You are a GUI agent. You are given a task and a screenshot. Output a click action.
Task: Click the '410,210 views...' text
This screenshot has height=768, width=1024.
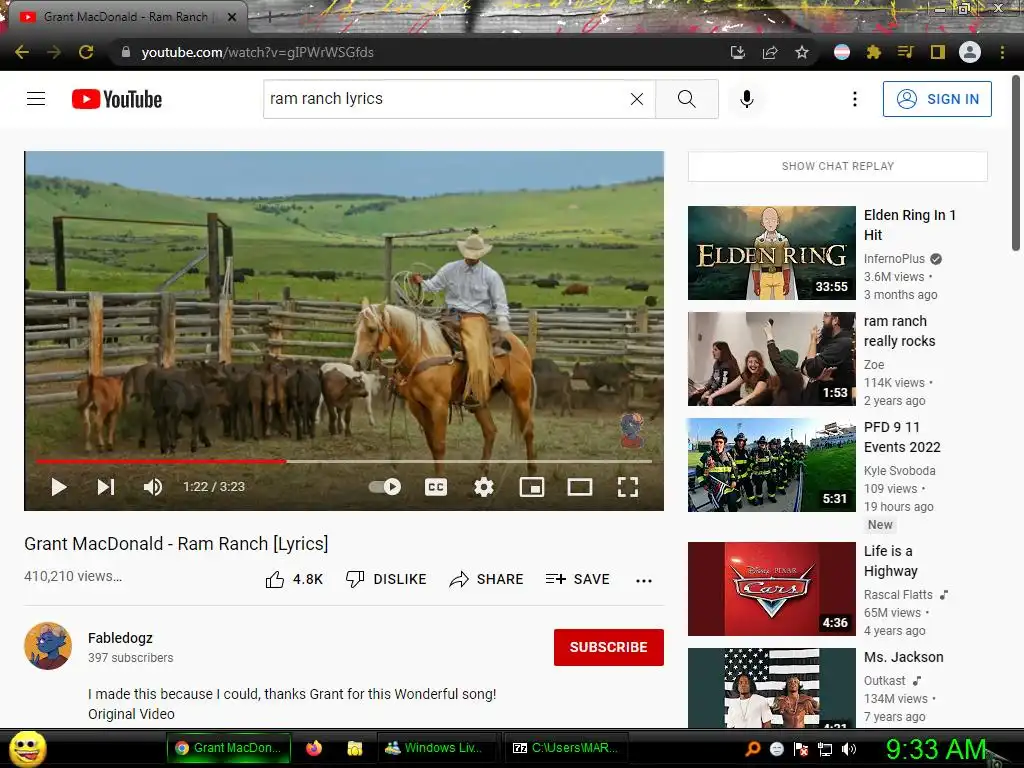point(73,576)
